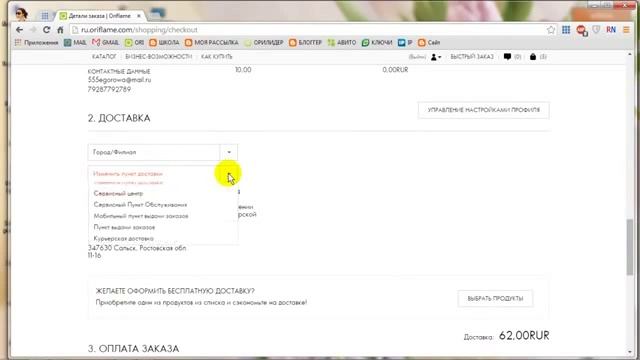Open the shield extension icon
Viewport: 640px width, 360px height.
tap(596, 29)
